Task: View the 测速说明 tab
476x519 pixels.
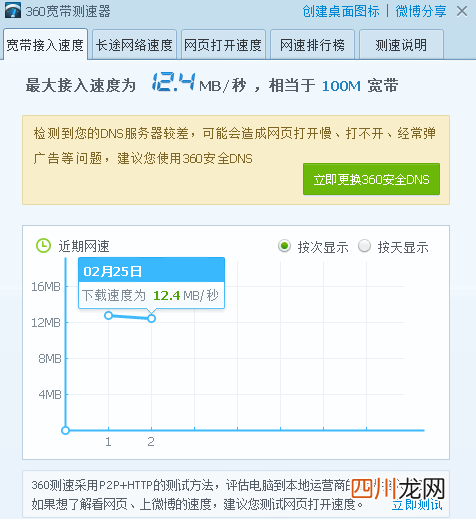Action: (401, 45)
